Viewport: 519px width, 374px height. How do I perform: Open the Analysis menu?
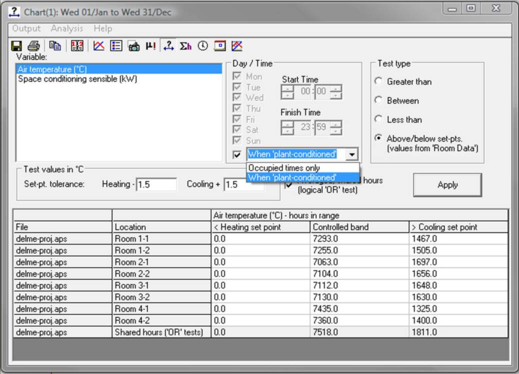(67, 29)
